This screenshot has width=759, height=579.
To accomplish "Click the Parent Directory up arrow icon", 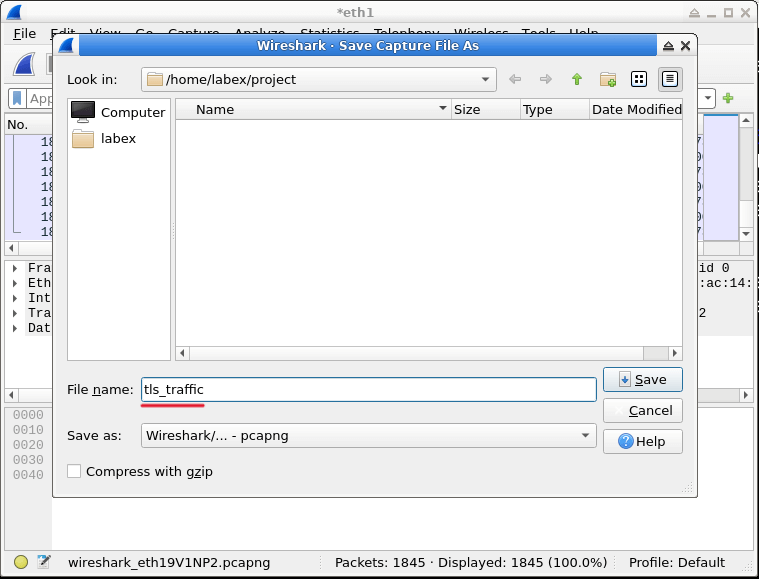I will 577,79.
